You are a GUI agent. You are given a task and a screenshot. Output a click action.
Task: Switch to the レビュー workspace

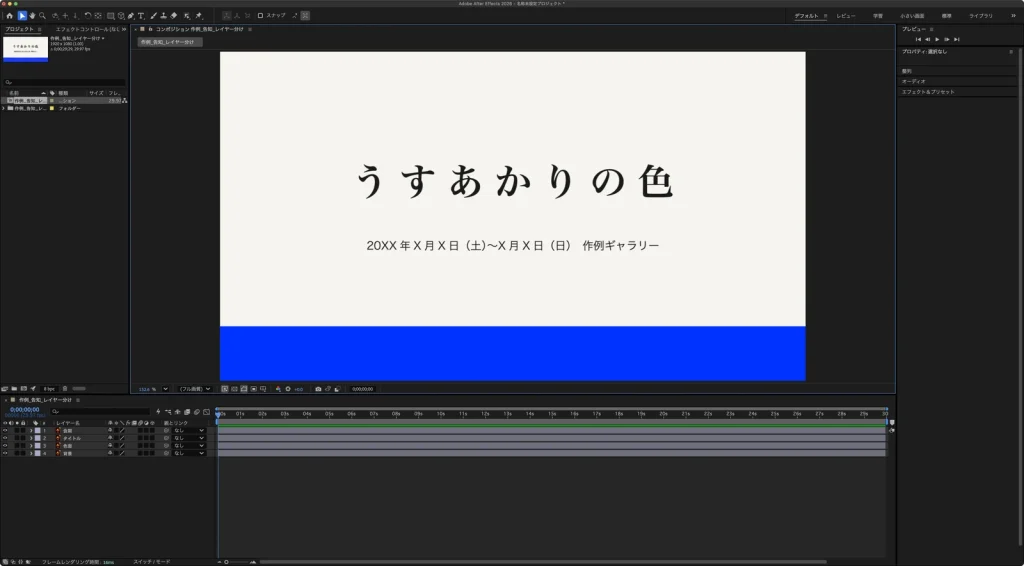846,16
